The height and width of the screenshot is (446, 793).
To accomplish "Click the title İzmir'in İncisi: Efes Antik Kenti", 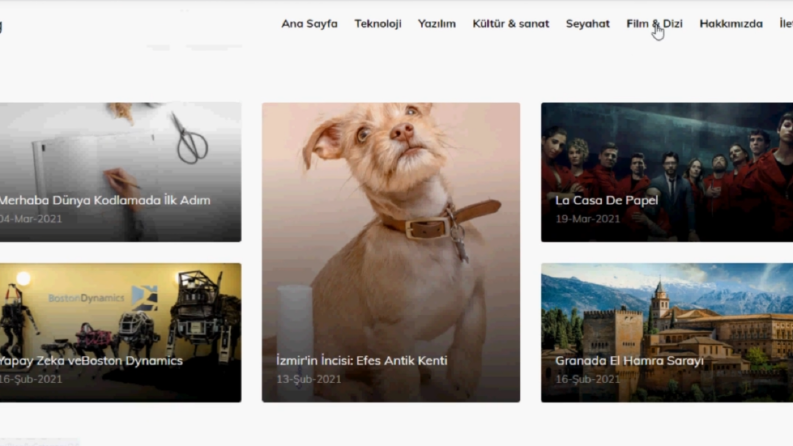I will [362, 361].
